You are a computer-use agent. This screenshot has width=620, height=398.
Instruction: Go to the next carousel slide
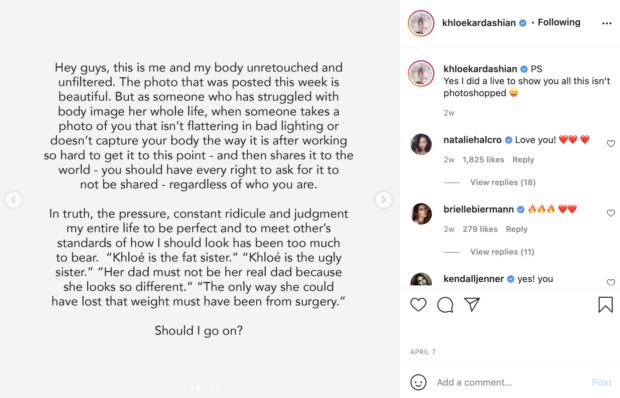click(384, 200)
